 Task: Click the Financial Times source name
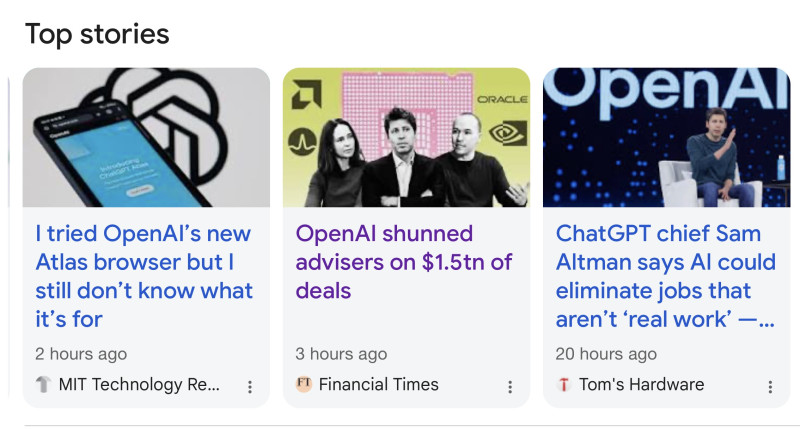point(379,385)
